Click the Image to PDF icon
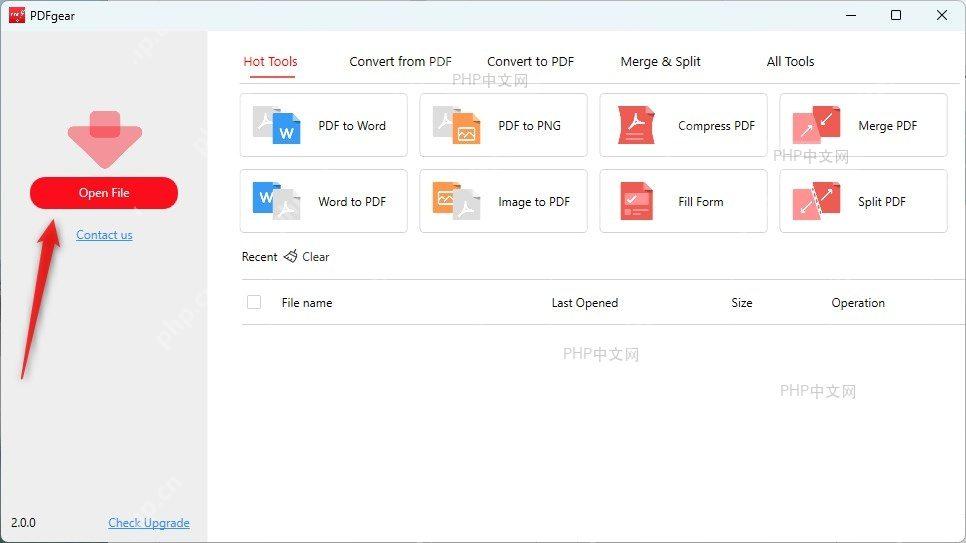The height and width of the screenshot is (543, 966). (457, 201)
